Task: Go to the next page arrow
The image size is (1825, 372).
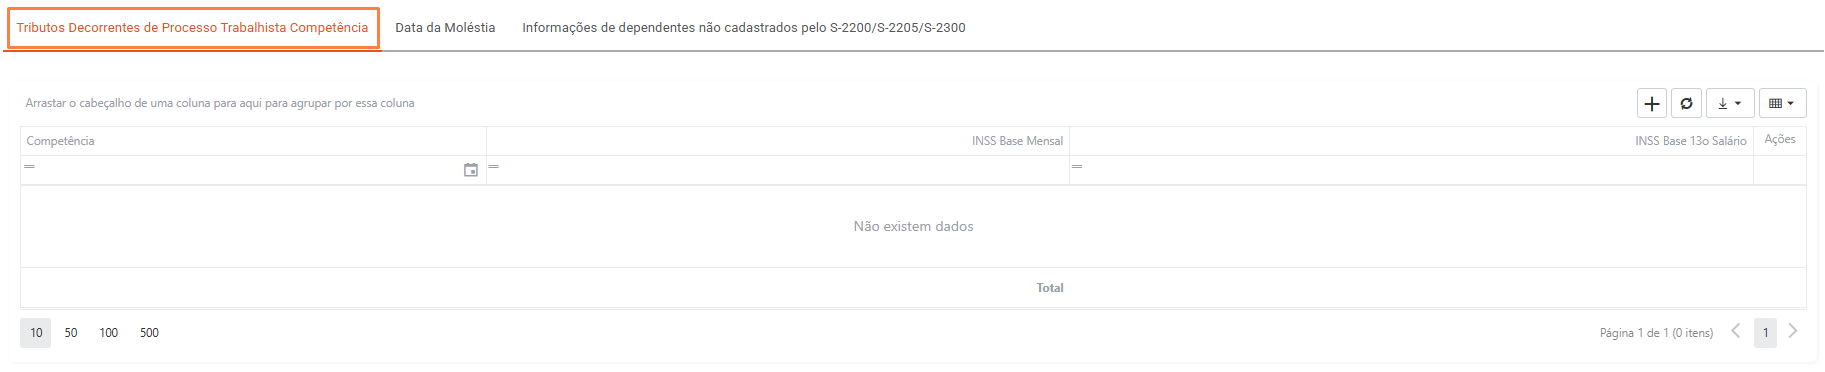Action: click(1793, 331)
